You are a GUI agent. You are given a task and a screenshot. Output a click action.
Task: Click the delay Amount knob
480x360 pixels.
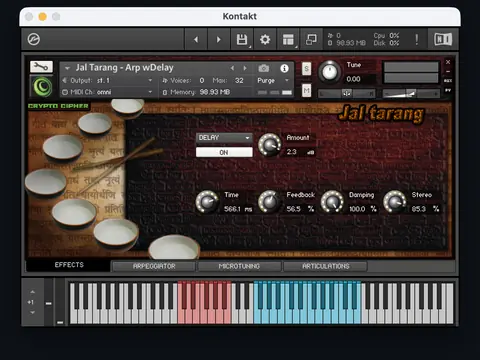(269, 144)
